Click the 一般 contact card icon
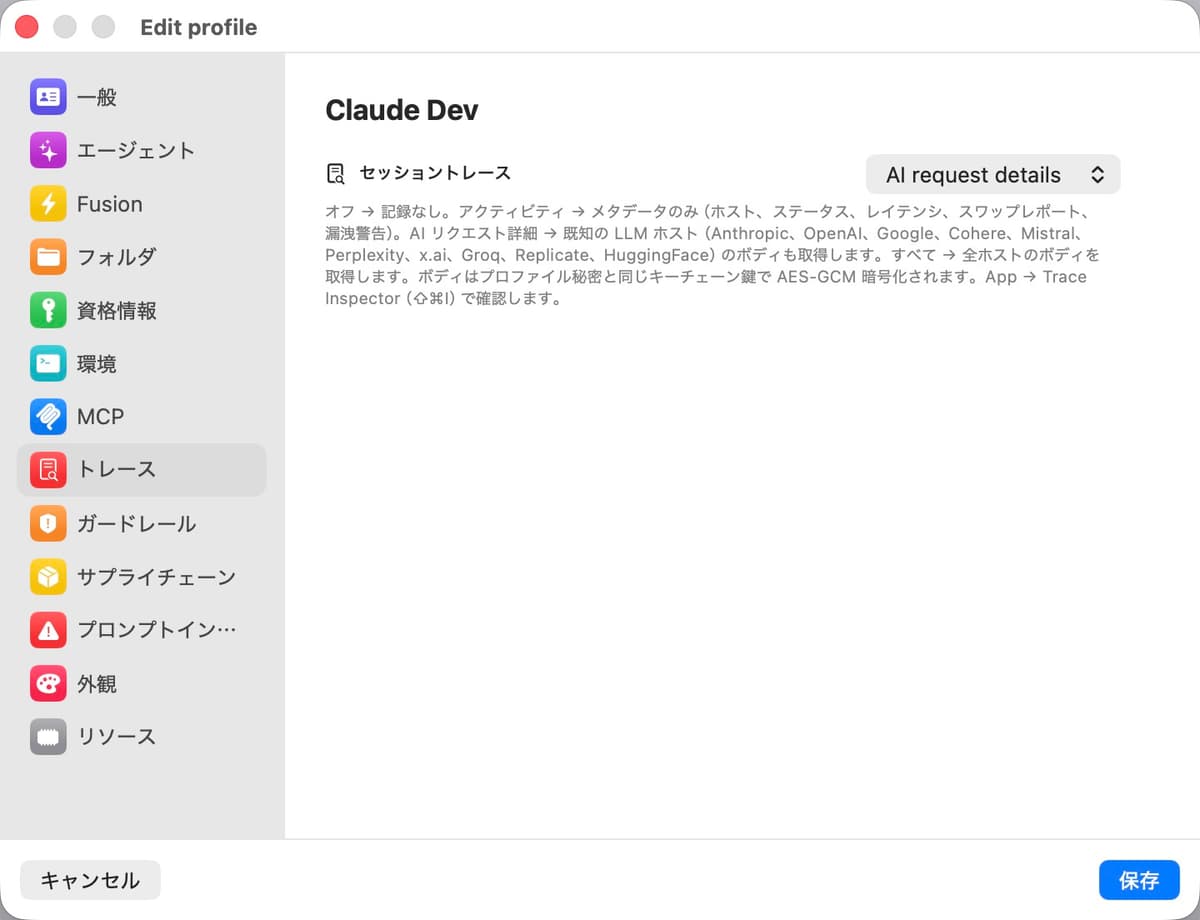This screenshot has height=920, width=1200. (48, 97)
